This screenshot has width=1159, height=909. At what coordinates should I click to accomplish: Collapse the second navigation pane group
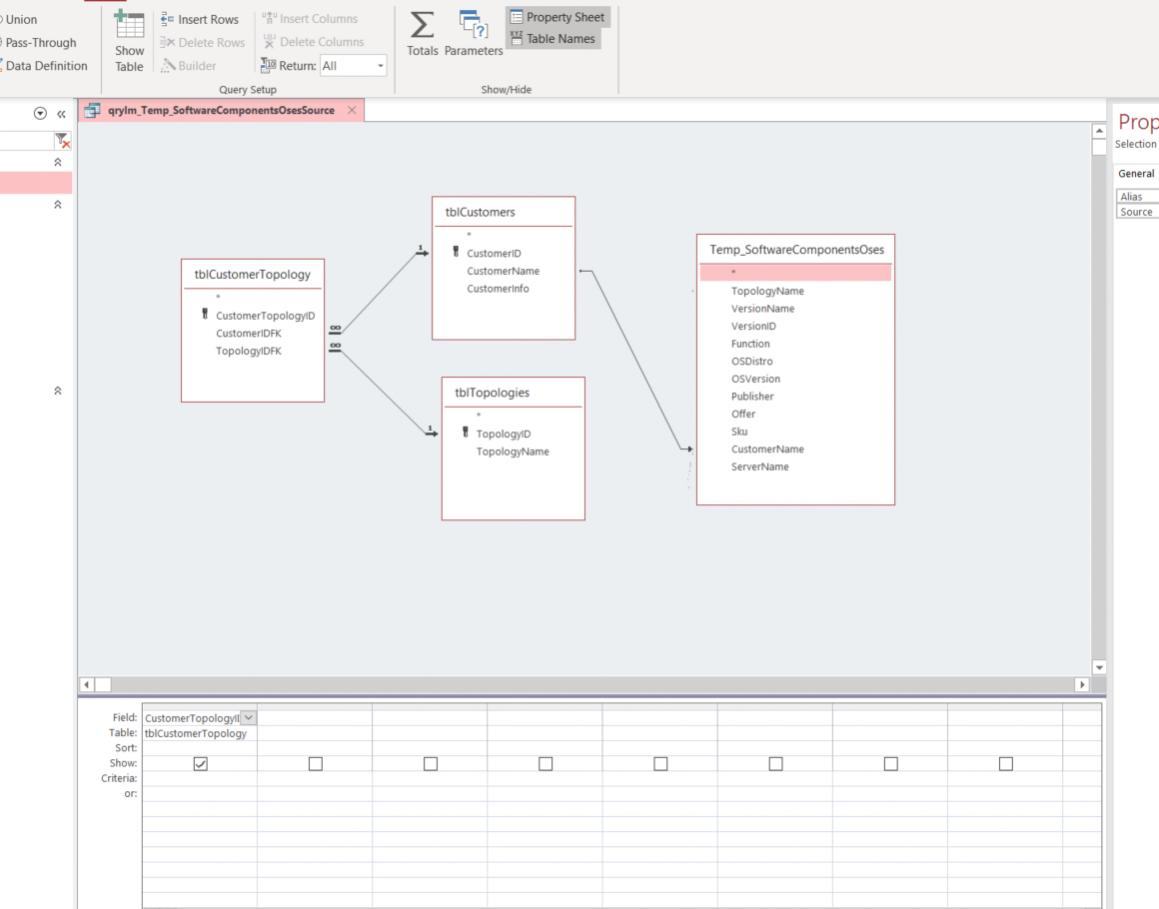coord(58,205)
